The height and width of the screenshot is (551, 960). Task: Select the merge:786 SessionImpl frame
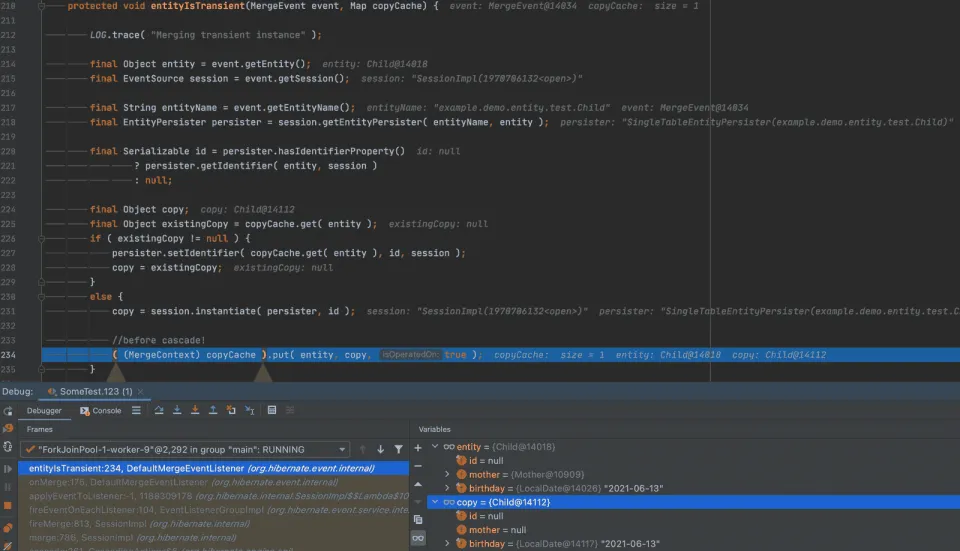(x=214, y=538)
